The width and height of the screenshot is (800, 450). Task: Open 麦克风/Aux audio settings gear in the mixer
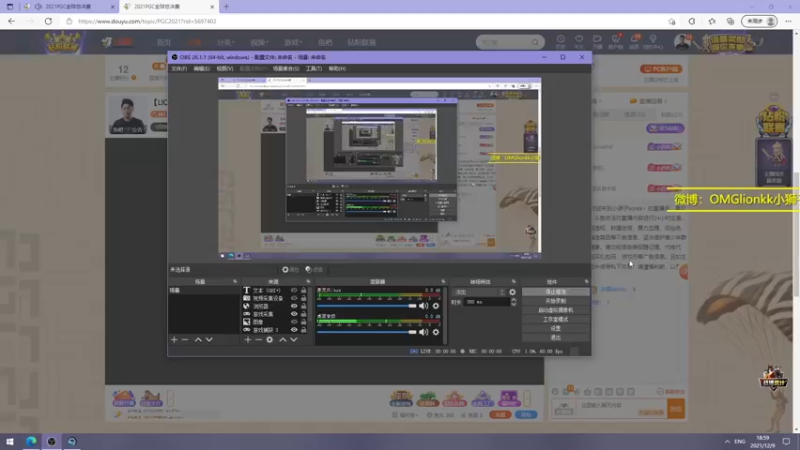(x=436, y=306)
